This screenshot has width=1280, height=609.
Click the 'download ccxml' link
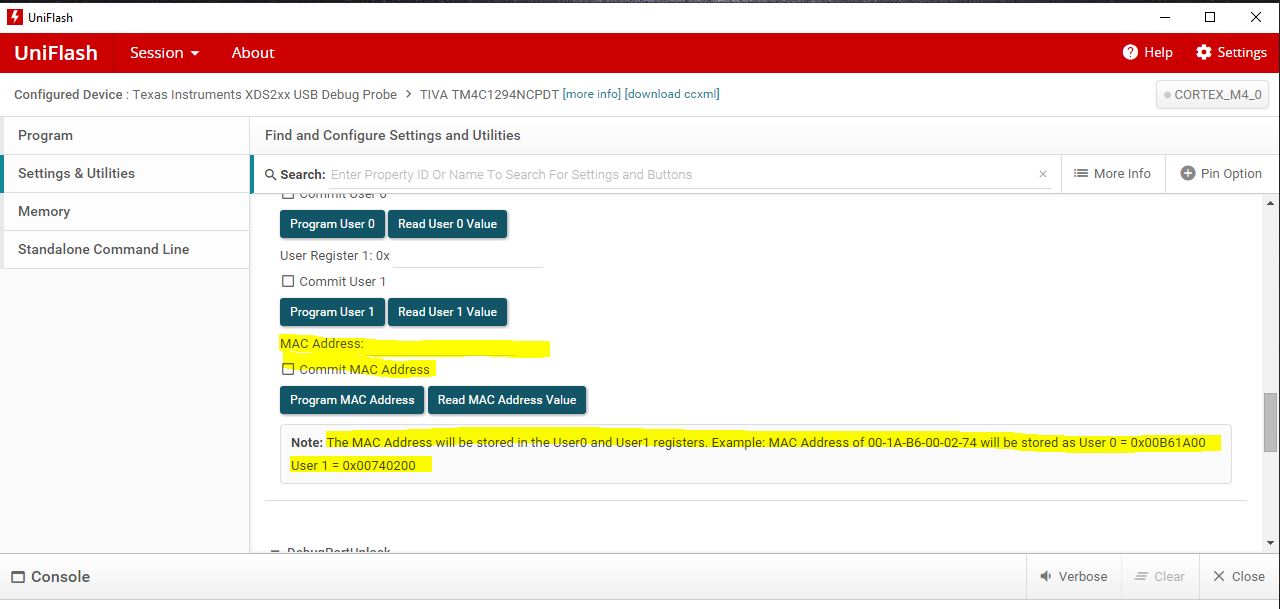click(x=672, y=94)
